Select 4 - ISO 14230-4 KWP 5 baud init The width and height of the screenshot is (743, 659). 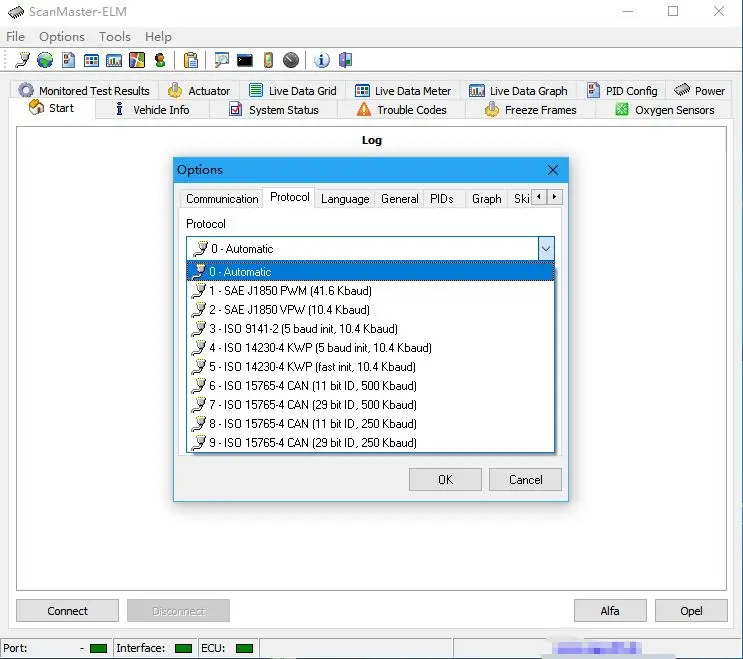pyautogui.click(x=370, y=347)
